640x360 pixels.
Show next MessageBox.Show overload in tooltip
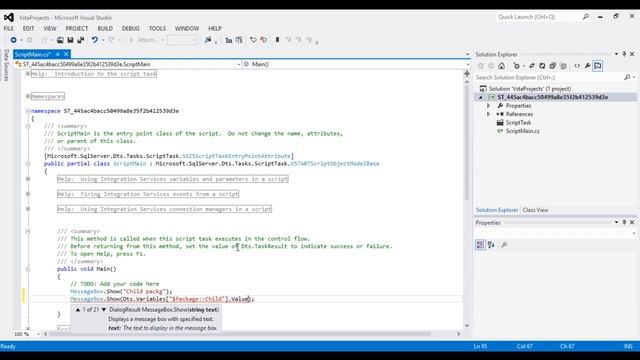coord(104,310)
